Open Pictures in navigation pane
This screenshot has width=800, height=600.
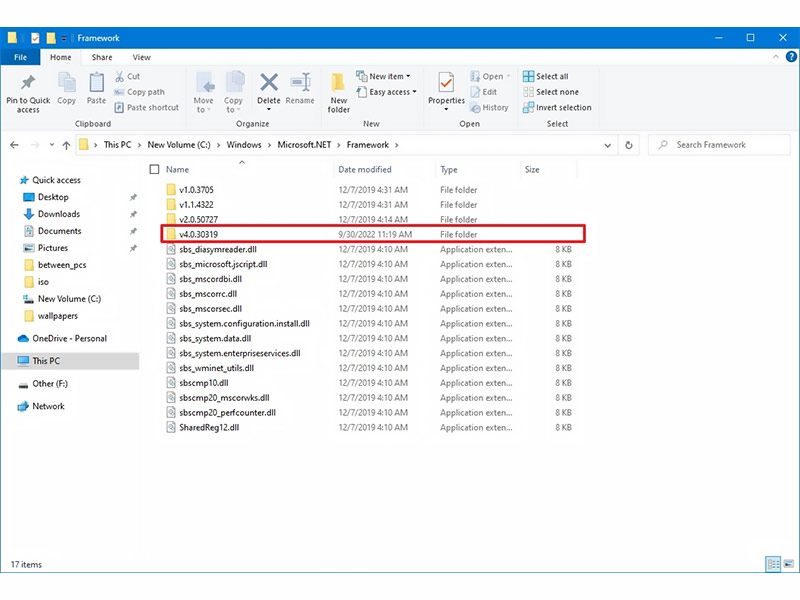pyautogui.click(x=53, y=248)
